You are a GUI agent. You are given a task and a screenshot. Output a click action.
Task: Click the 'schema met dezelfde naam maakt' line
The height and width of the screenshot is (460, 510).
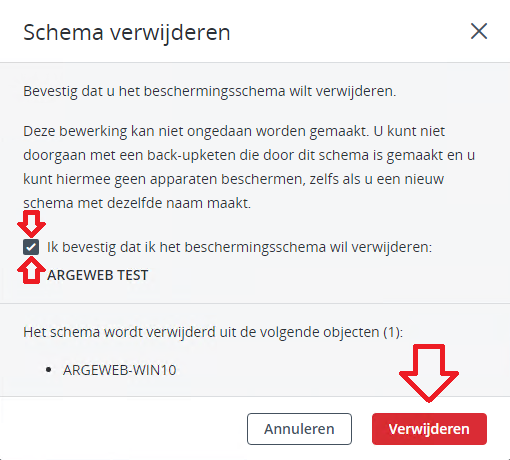(x=137, y=203)
